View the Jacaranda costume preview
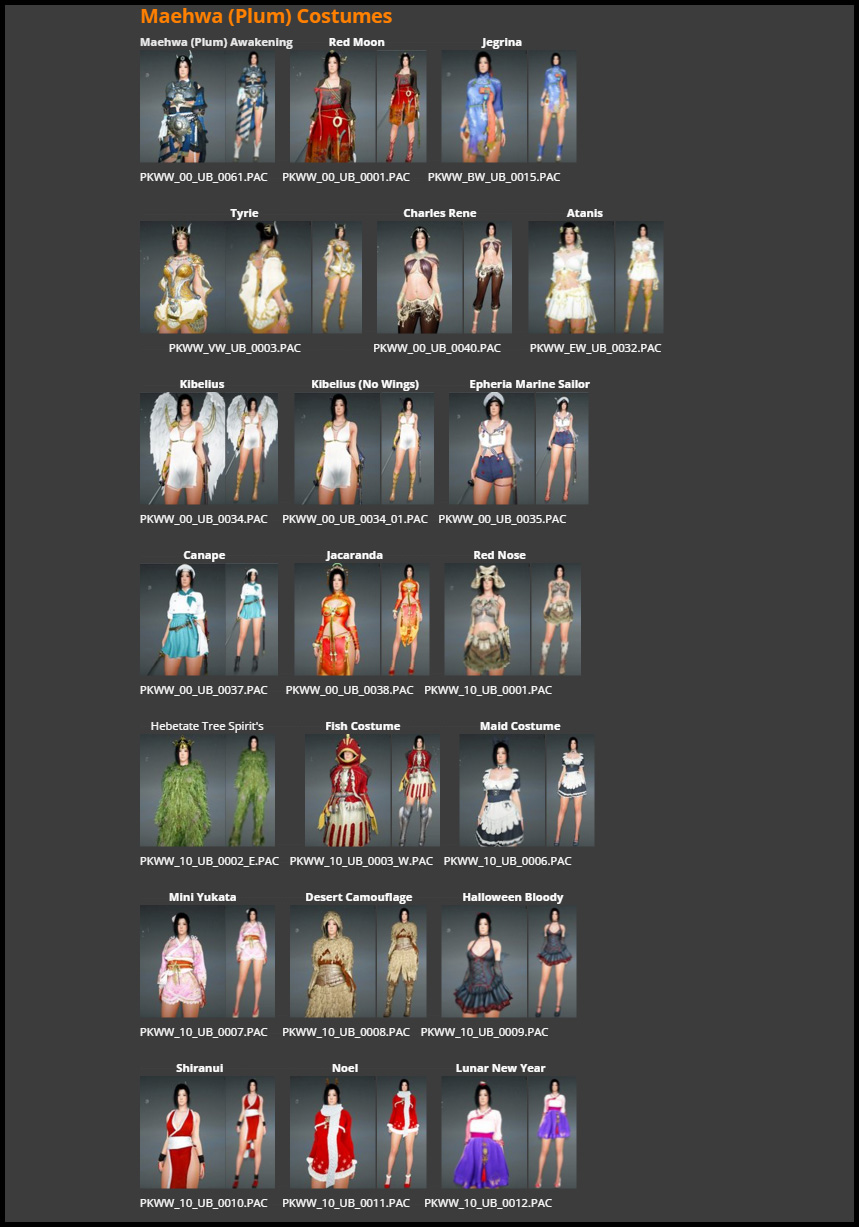 click(360, 618)
